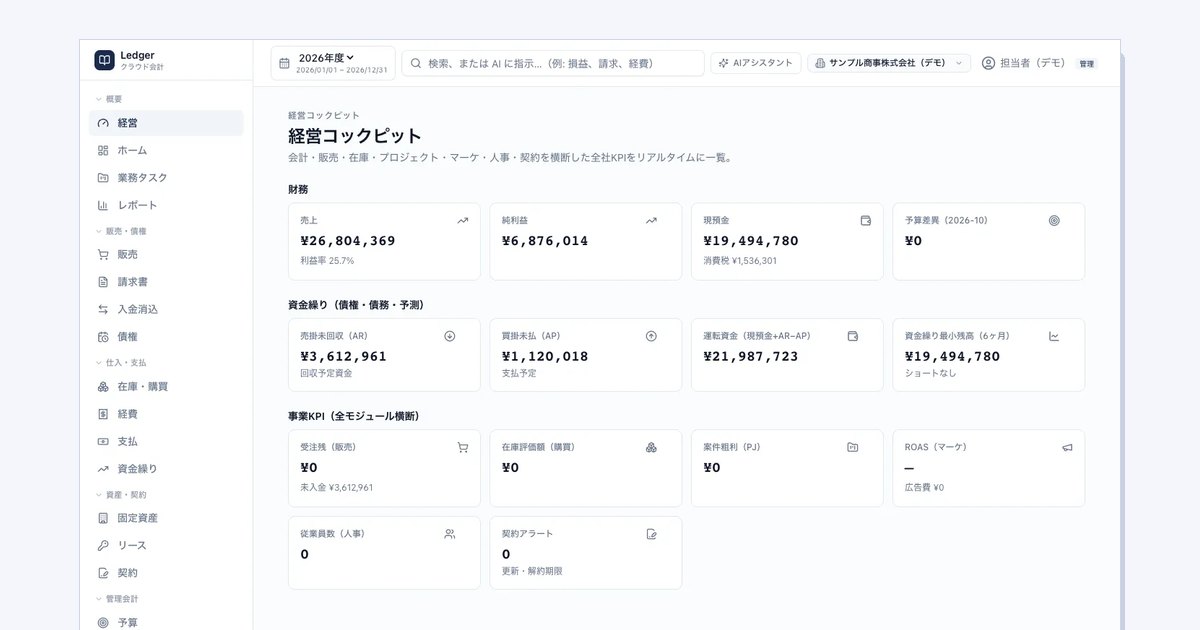
Task: Focus the 検索、または AI に指示 search field
Action: [x=553, y=63]
